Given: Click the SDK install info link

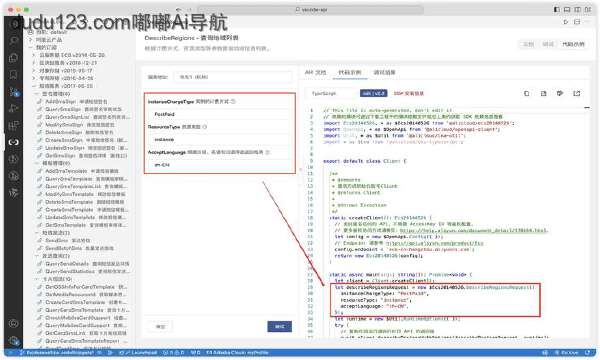Looking at the screenshot, I should click(x=409, y=93).
